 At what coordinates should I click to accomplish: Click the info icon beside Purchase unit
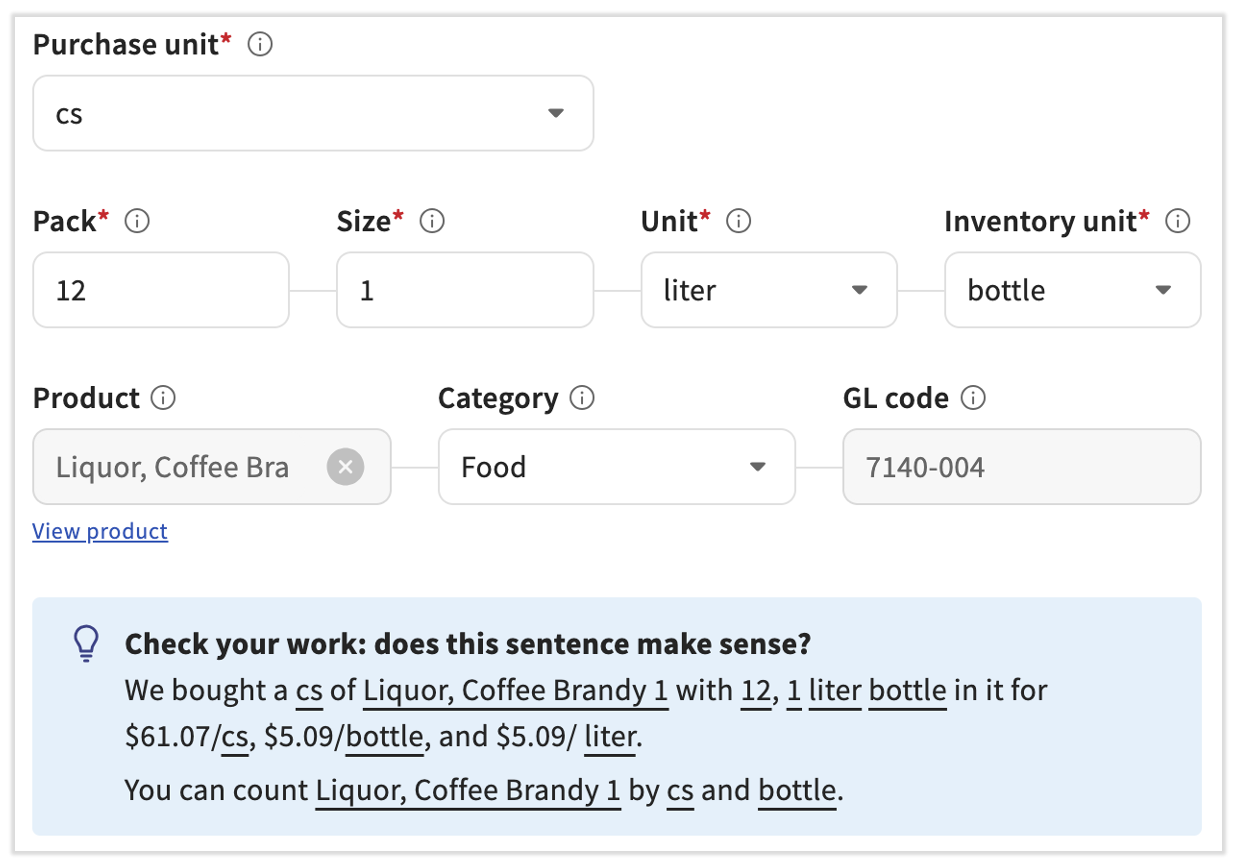click(x=260, y=45)
